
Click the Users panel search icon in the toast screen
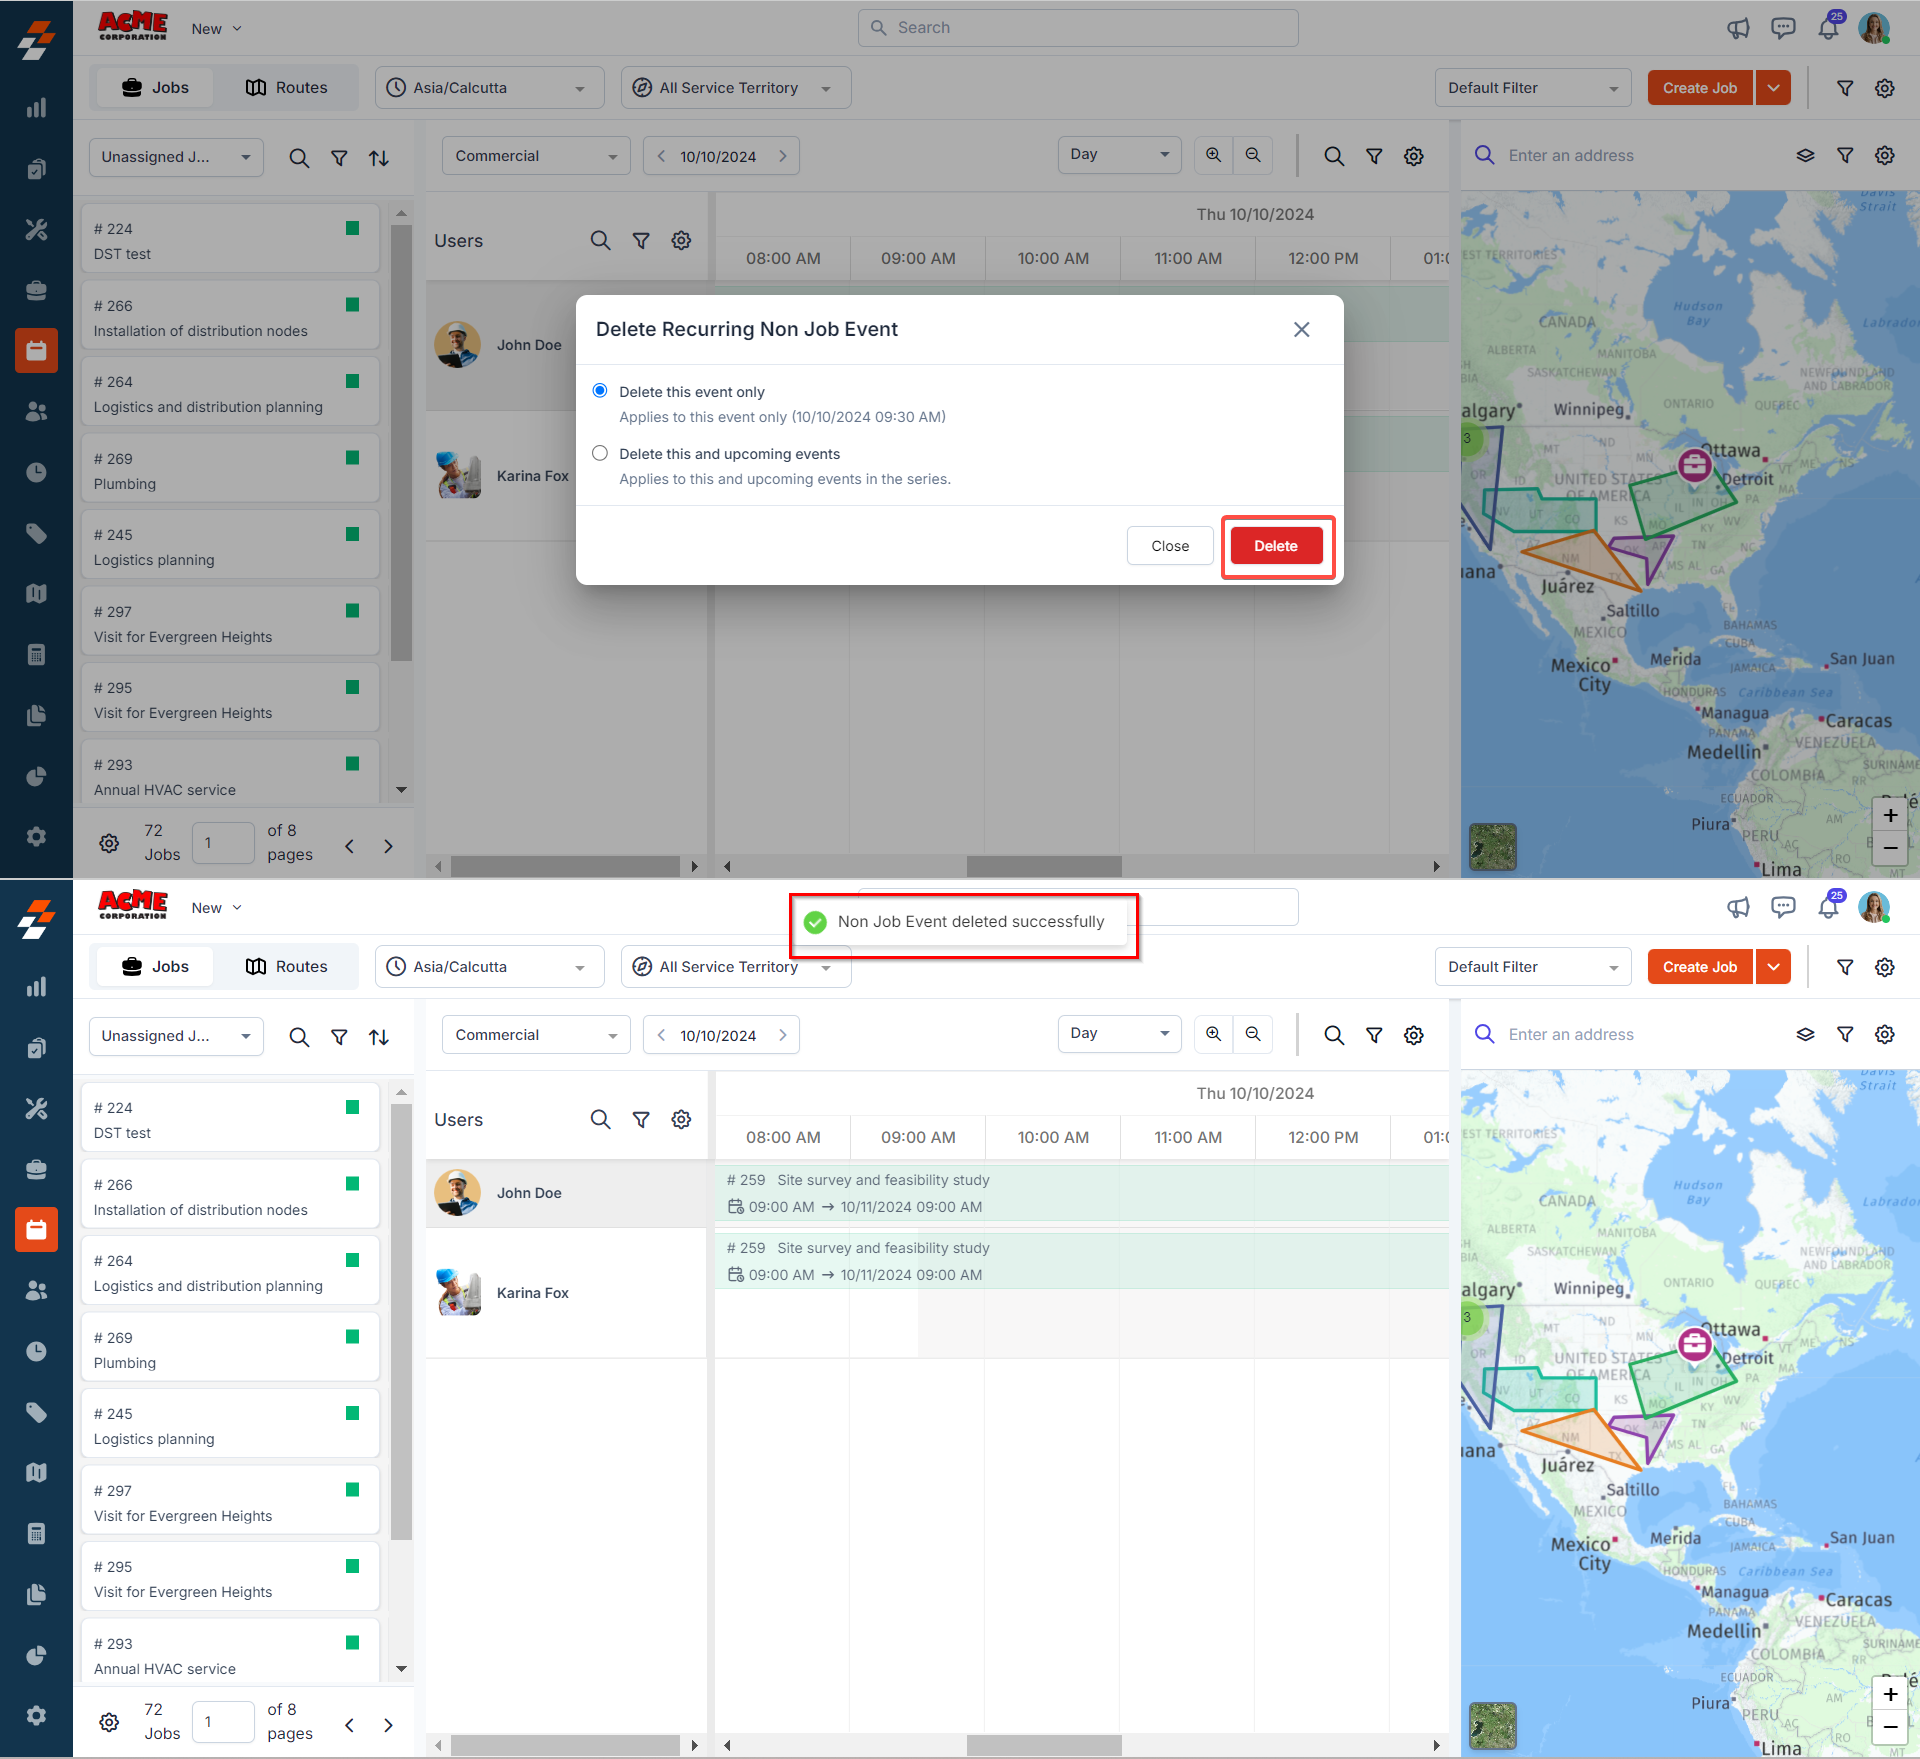(600, 1120)
